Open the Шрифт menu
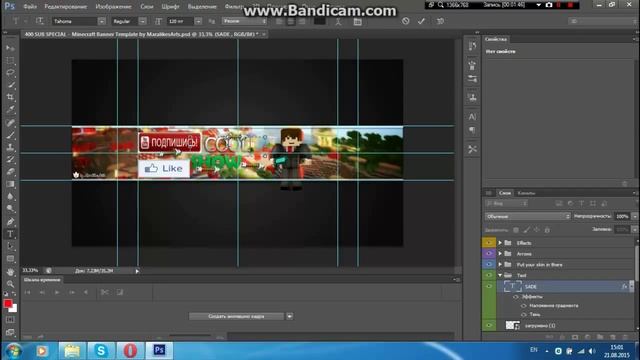 click(x=170, y=7)
